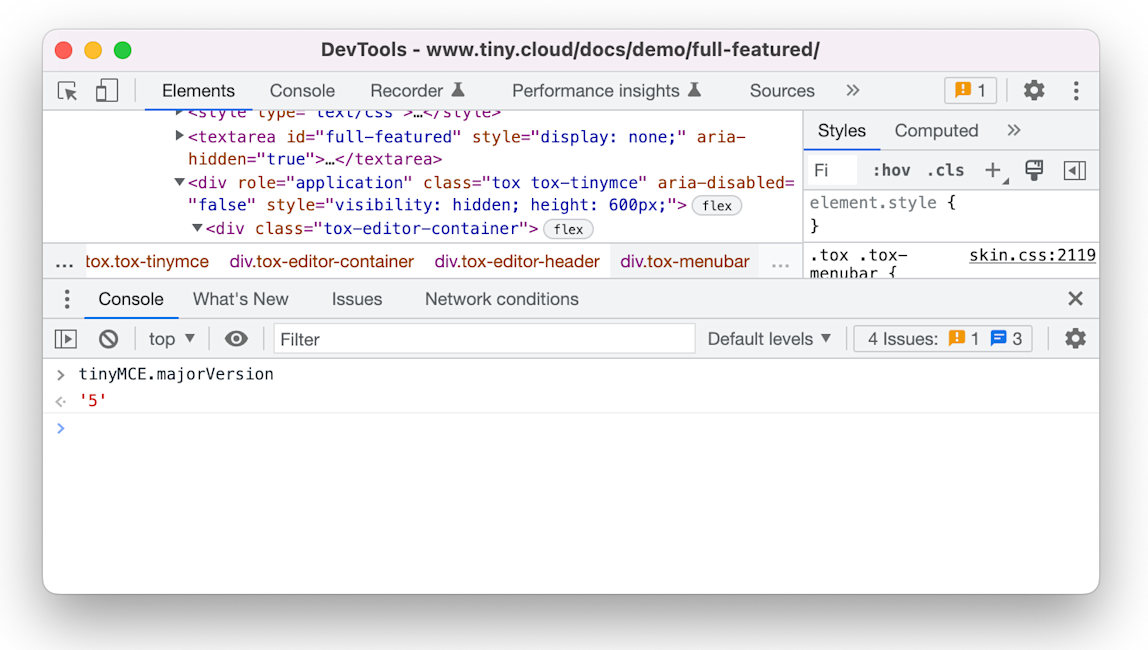Collapse the div role application node

(179, 182)
